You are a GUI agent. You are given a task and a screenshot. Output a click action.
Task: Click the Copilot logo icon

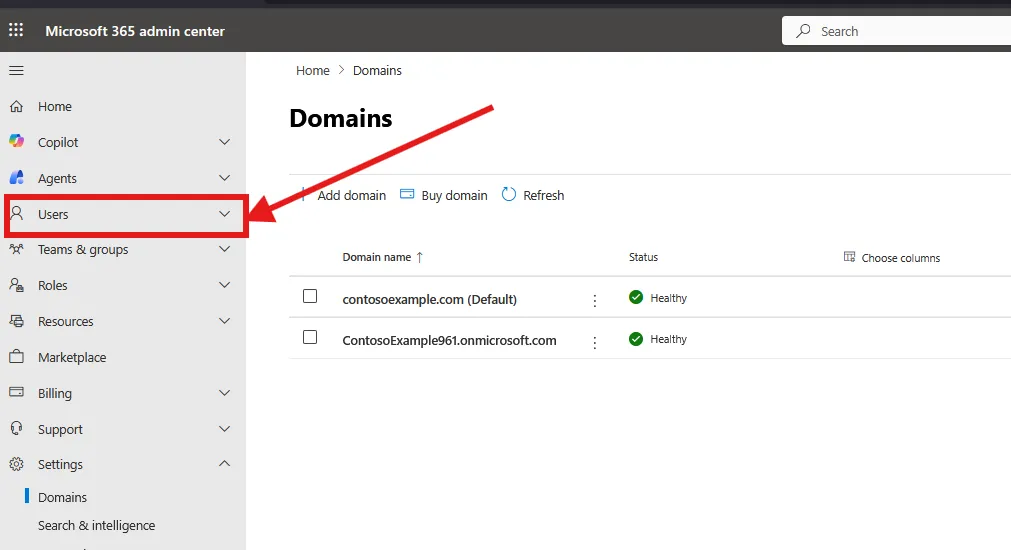tap(16, 141)
